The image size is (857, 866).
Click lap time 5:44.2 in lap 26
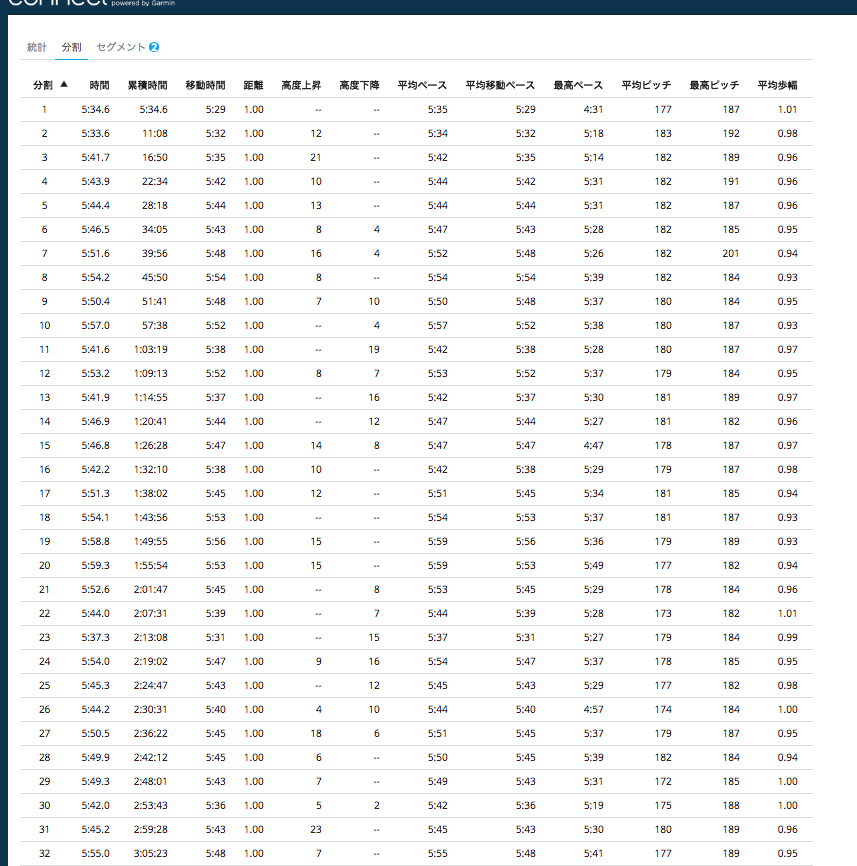[96, 710]
